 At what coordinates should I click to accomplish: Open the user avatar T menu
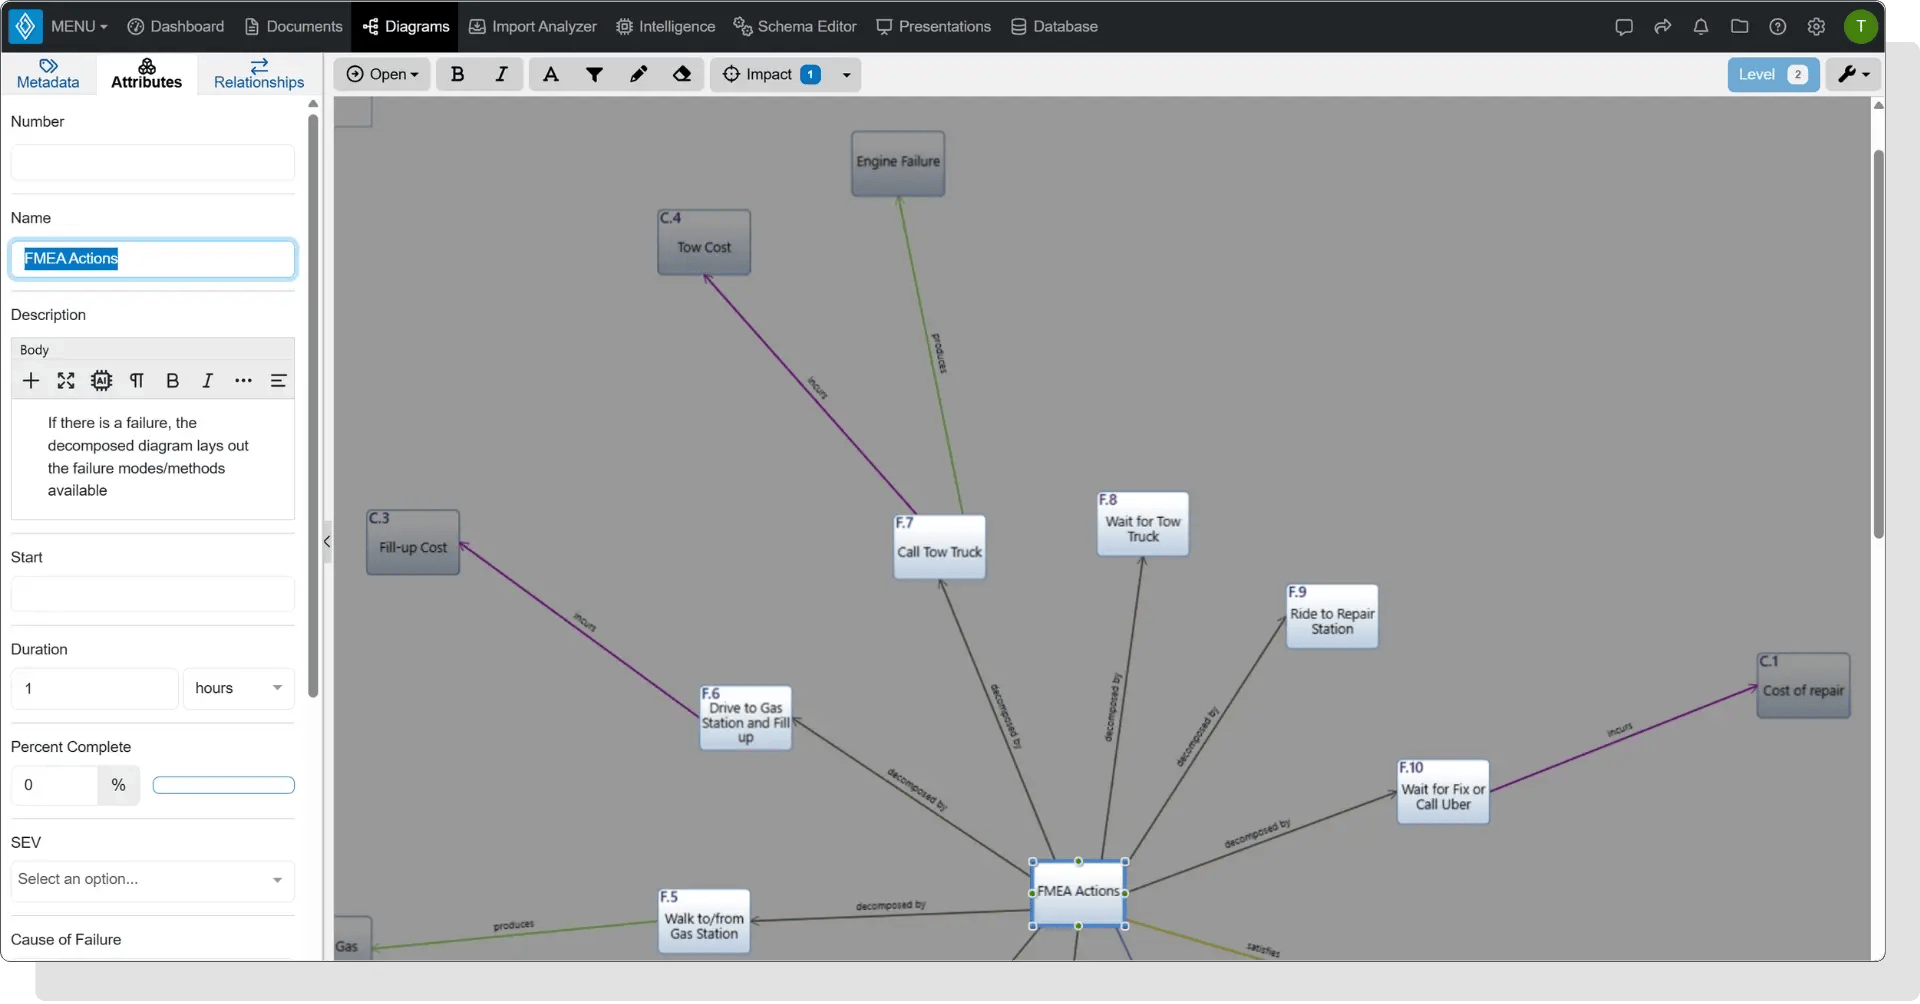[1861, 27]
